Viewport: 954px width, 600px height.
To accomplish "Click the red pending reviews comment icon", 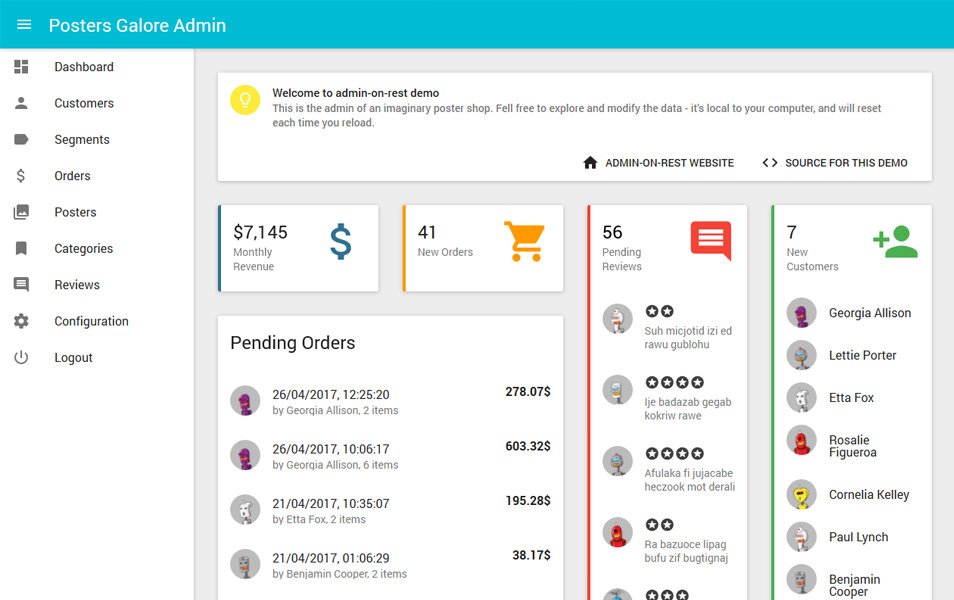I will coord(711,241).
